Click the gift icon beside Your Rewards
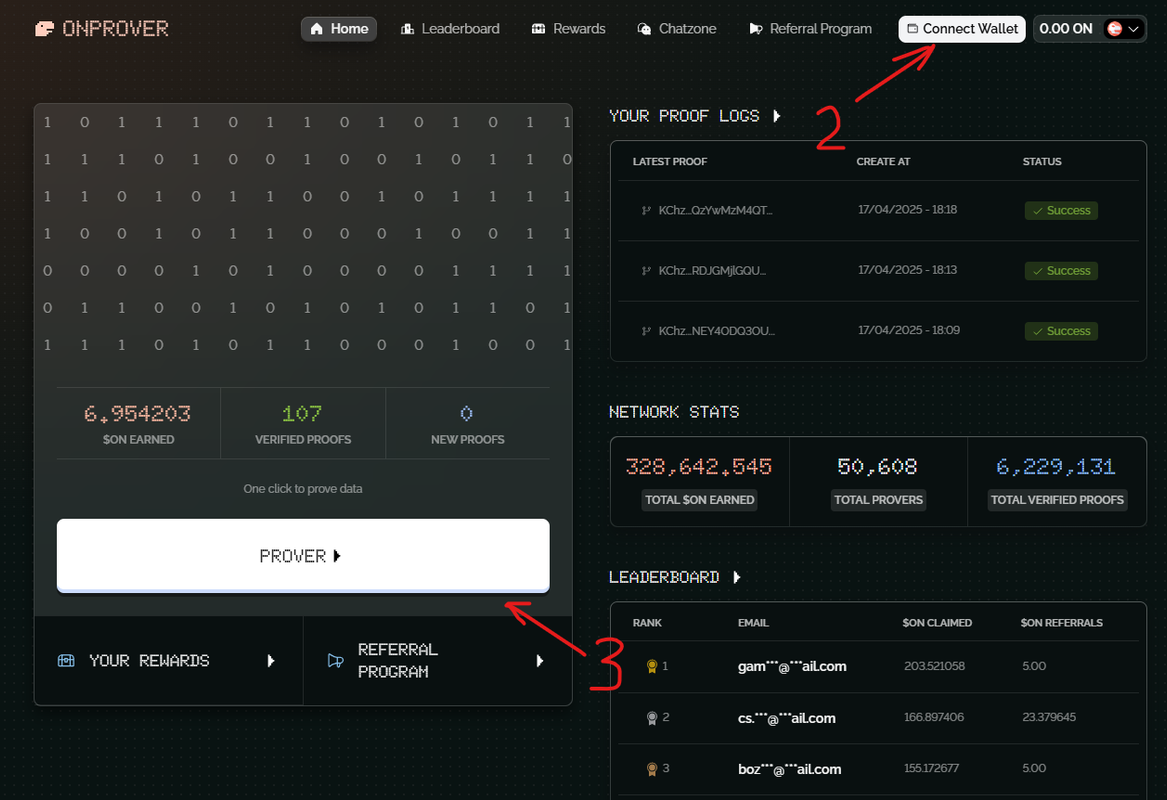Image resolution: width=1167 pixels, height=800 pixels. click(x=66, y=661)
